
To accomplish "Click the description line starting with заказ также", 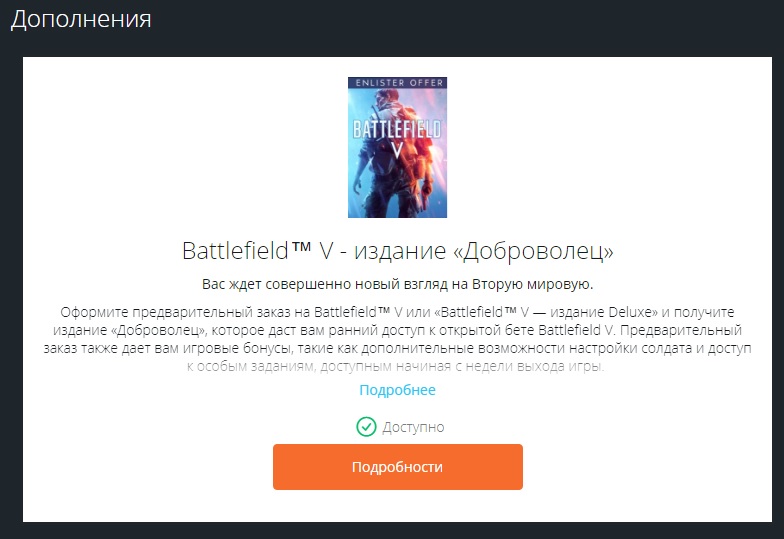I will [x=398, y=348].
